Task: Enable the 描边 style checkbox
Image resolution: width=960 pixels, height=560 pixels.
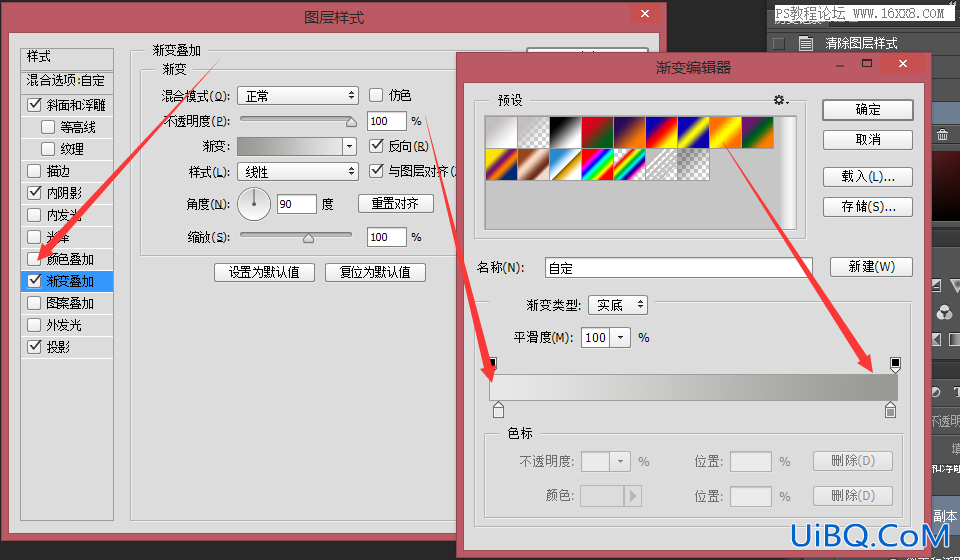Action: point(34,171)
